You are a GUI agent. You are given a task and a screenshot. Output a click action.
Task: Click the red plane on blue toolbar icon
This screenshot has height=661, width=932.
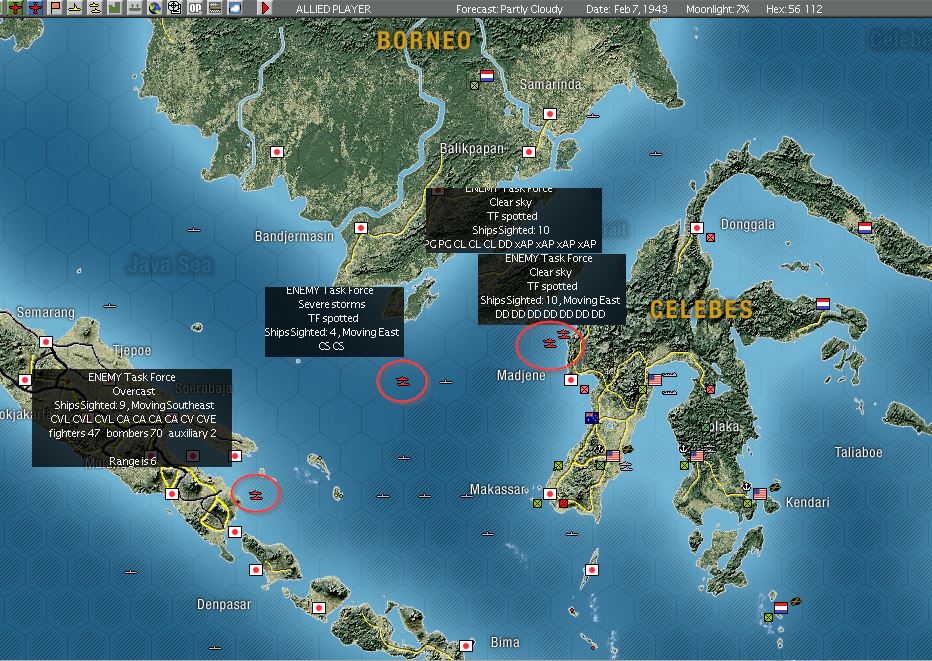(x=36, y=8)
